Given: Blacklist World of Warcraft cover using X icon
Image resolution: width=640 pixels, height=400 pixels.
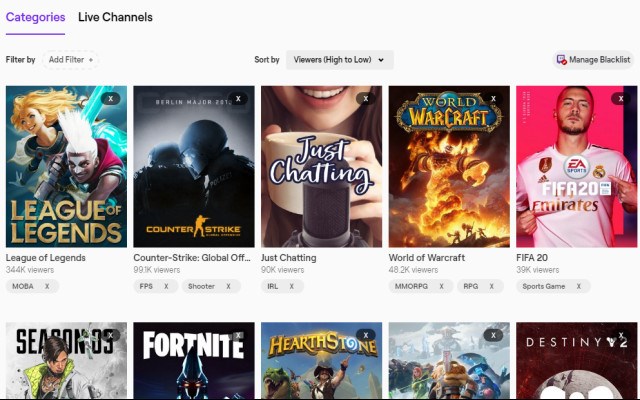Looking at the screenshot, I should pos(493,98).
